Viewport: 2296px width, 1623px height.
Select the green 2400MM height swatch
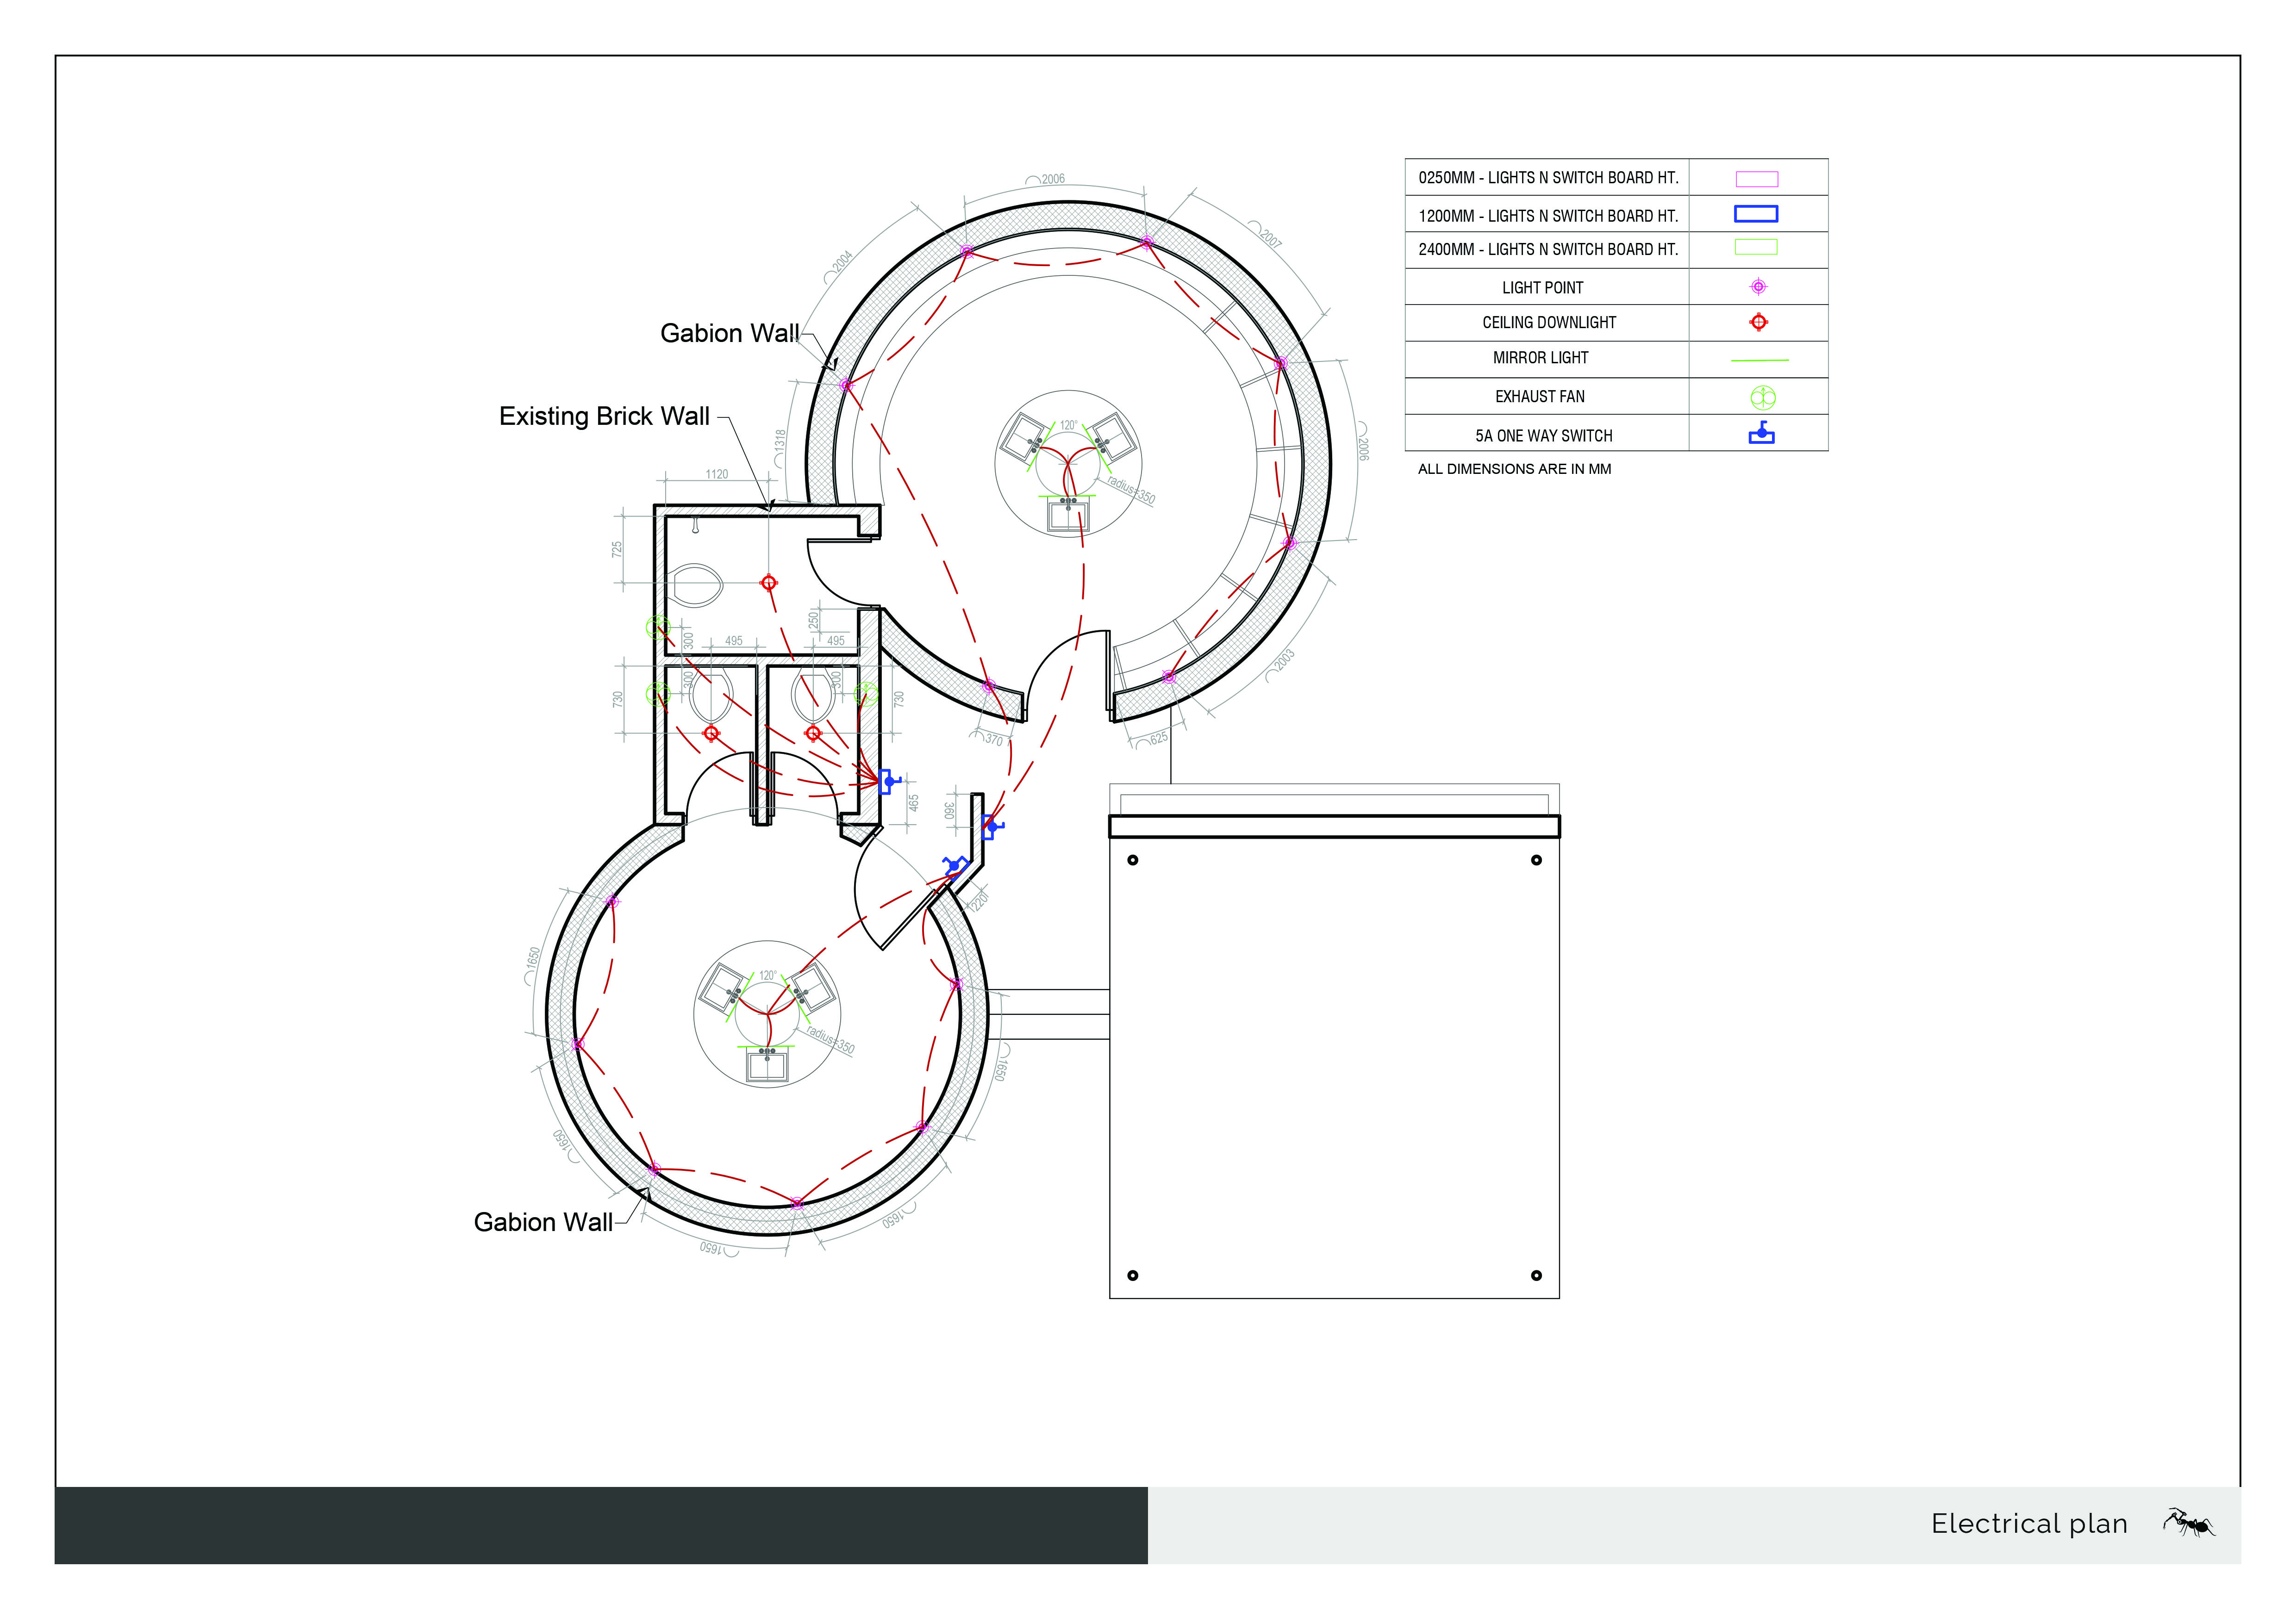point(1755,247)
